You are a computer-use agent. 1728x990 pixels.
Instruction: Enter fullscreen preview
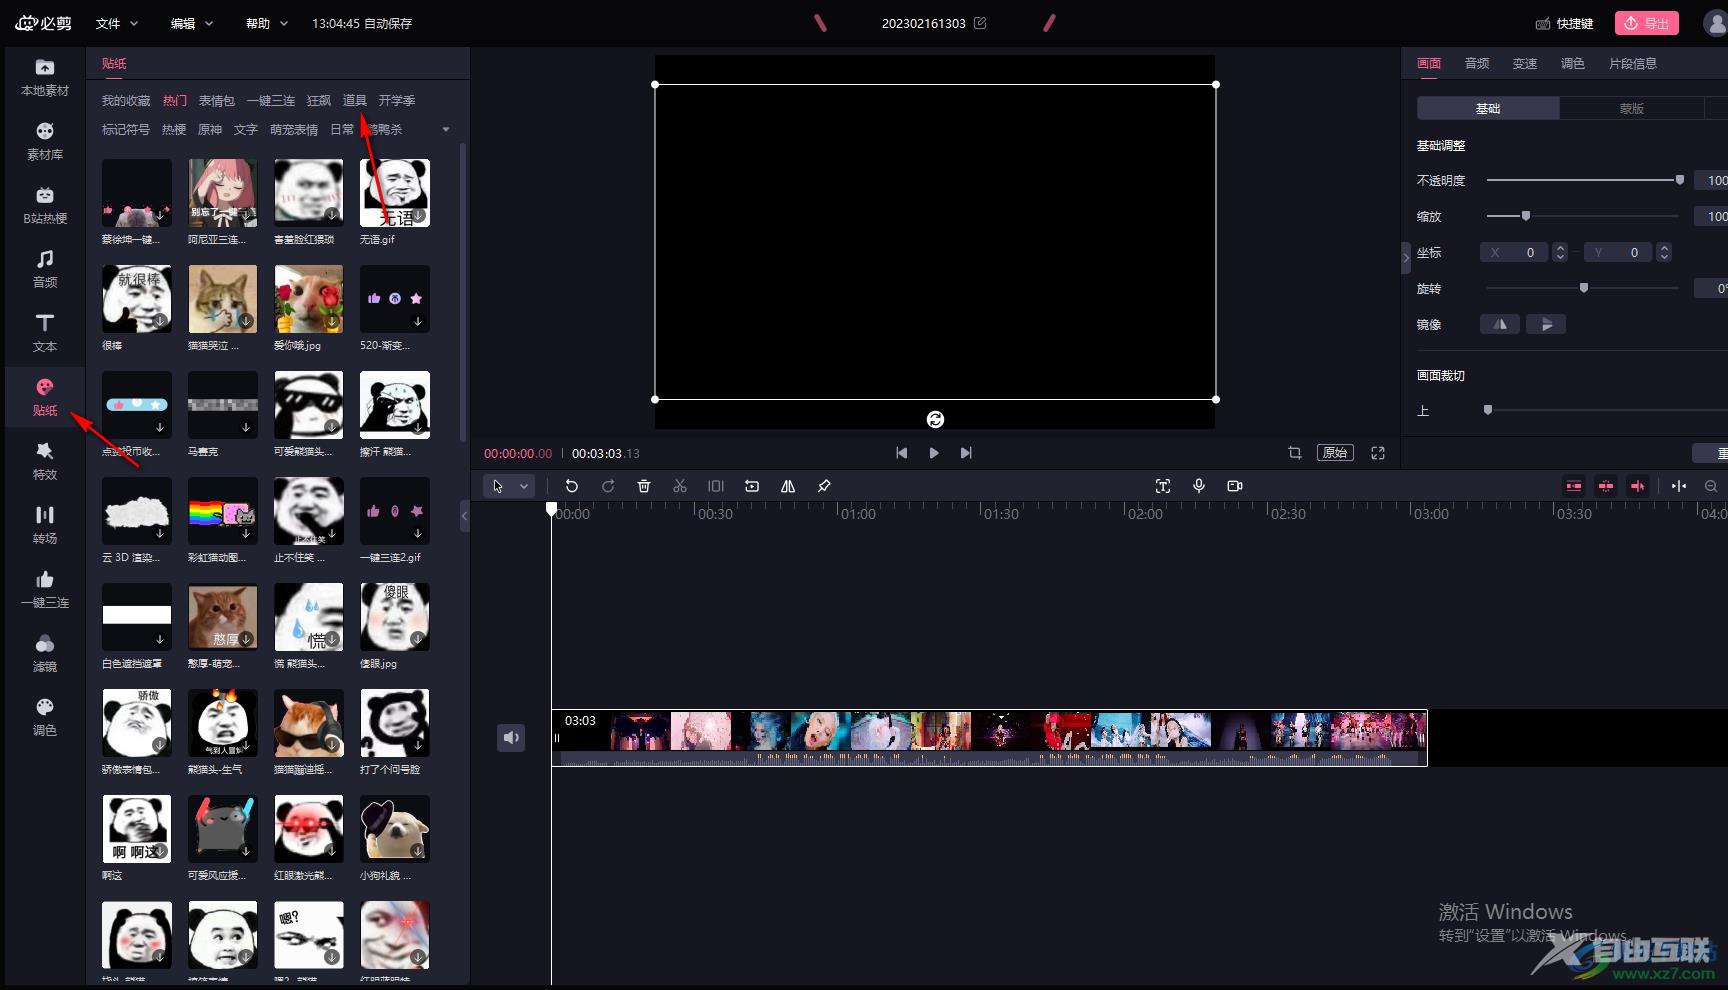click(x=1378, y=453)
